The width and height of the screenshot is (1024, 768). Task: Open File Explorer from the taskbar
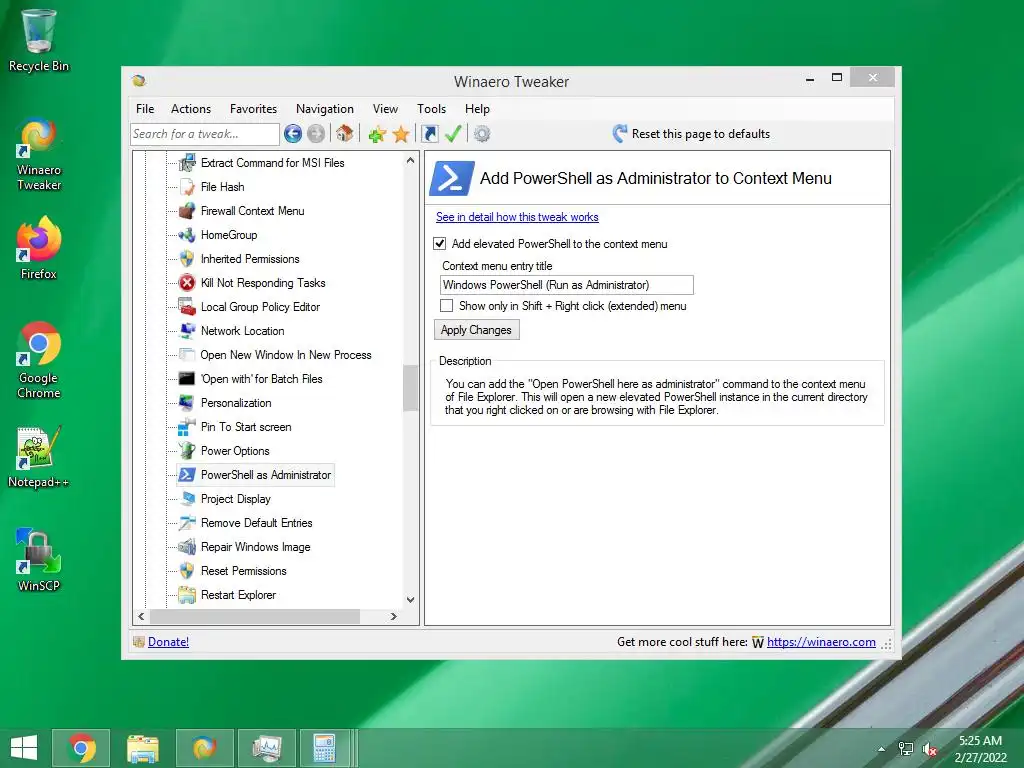tap(143, 748)
